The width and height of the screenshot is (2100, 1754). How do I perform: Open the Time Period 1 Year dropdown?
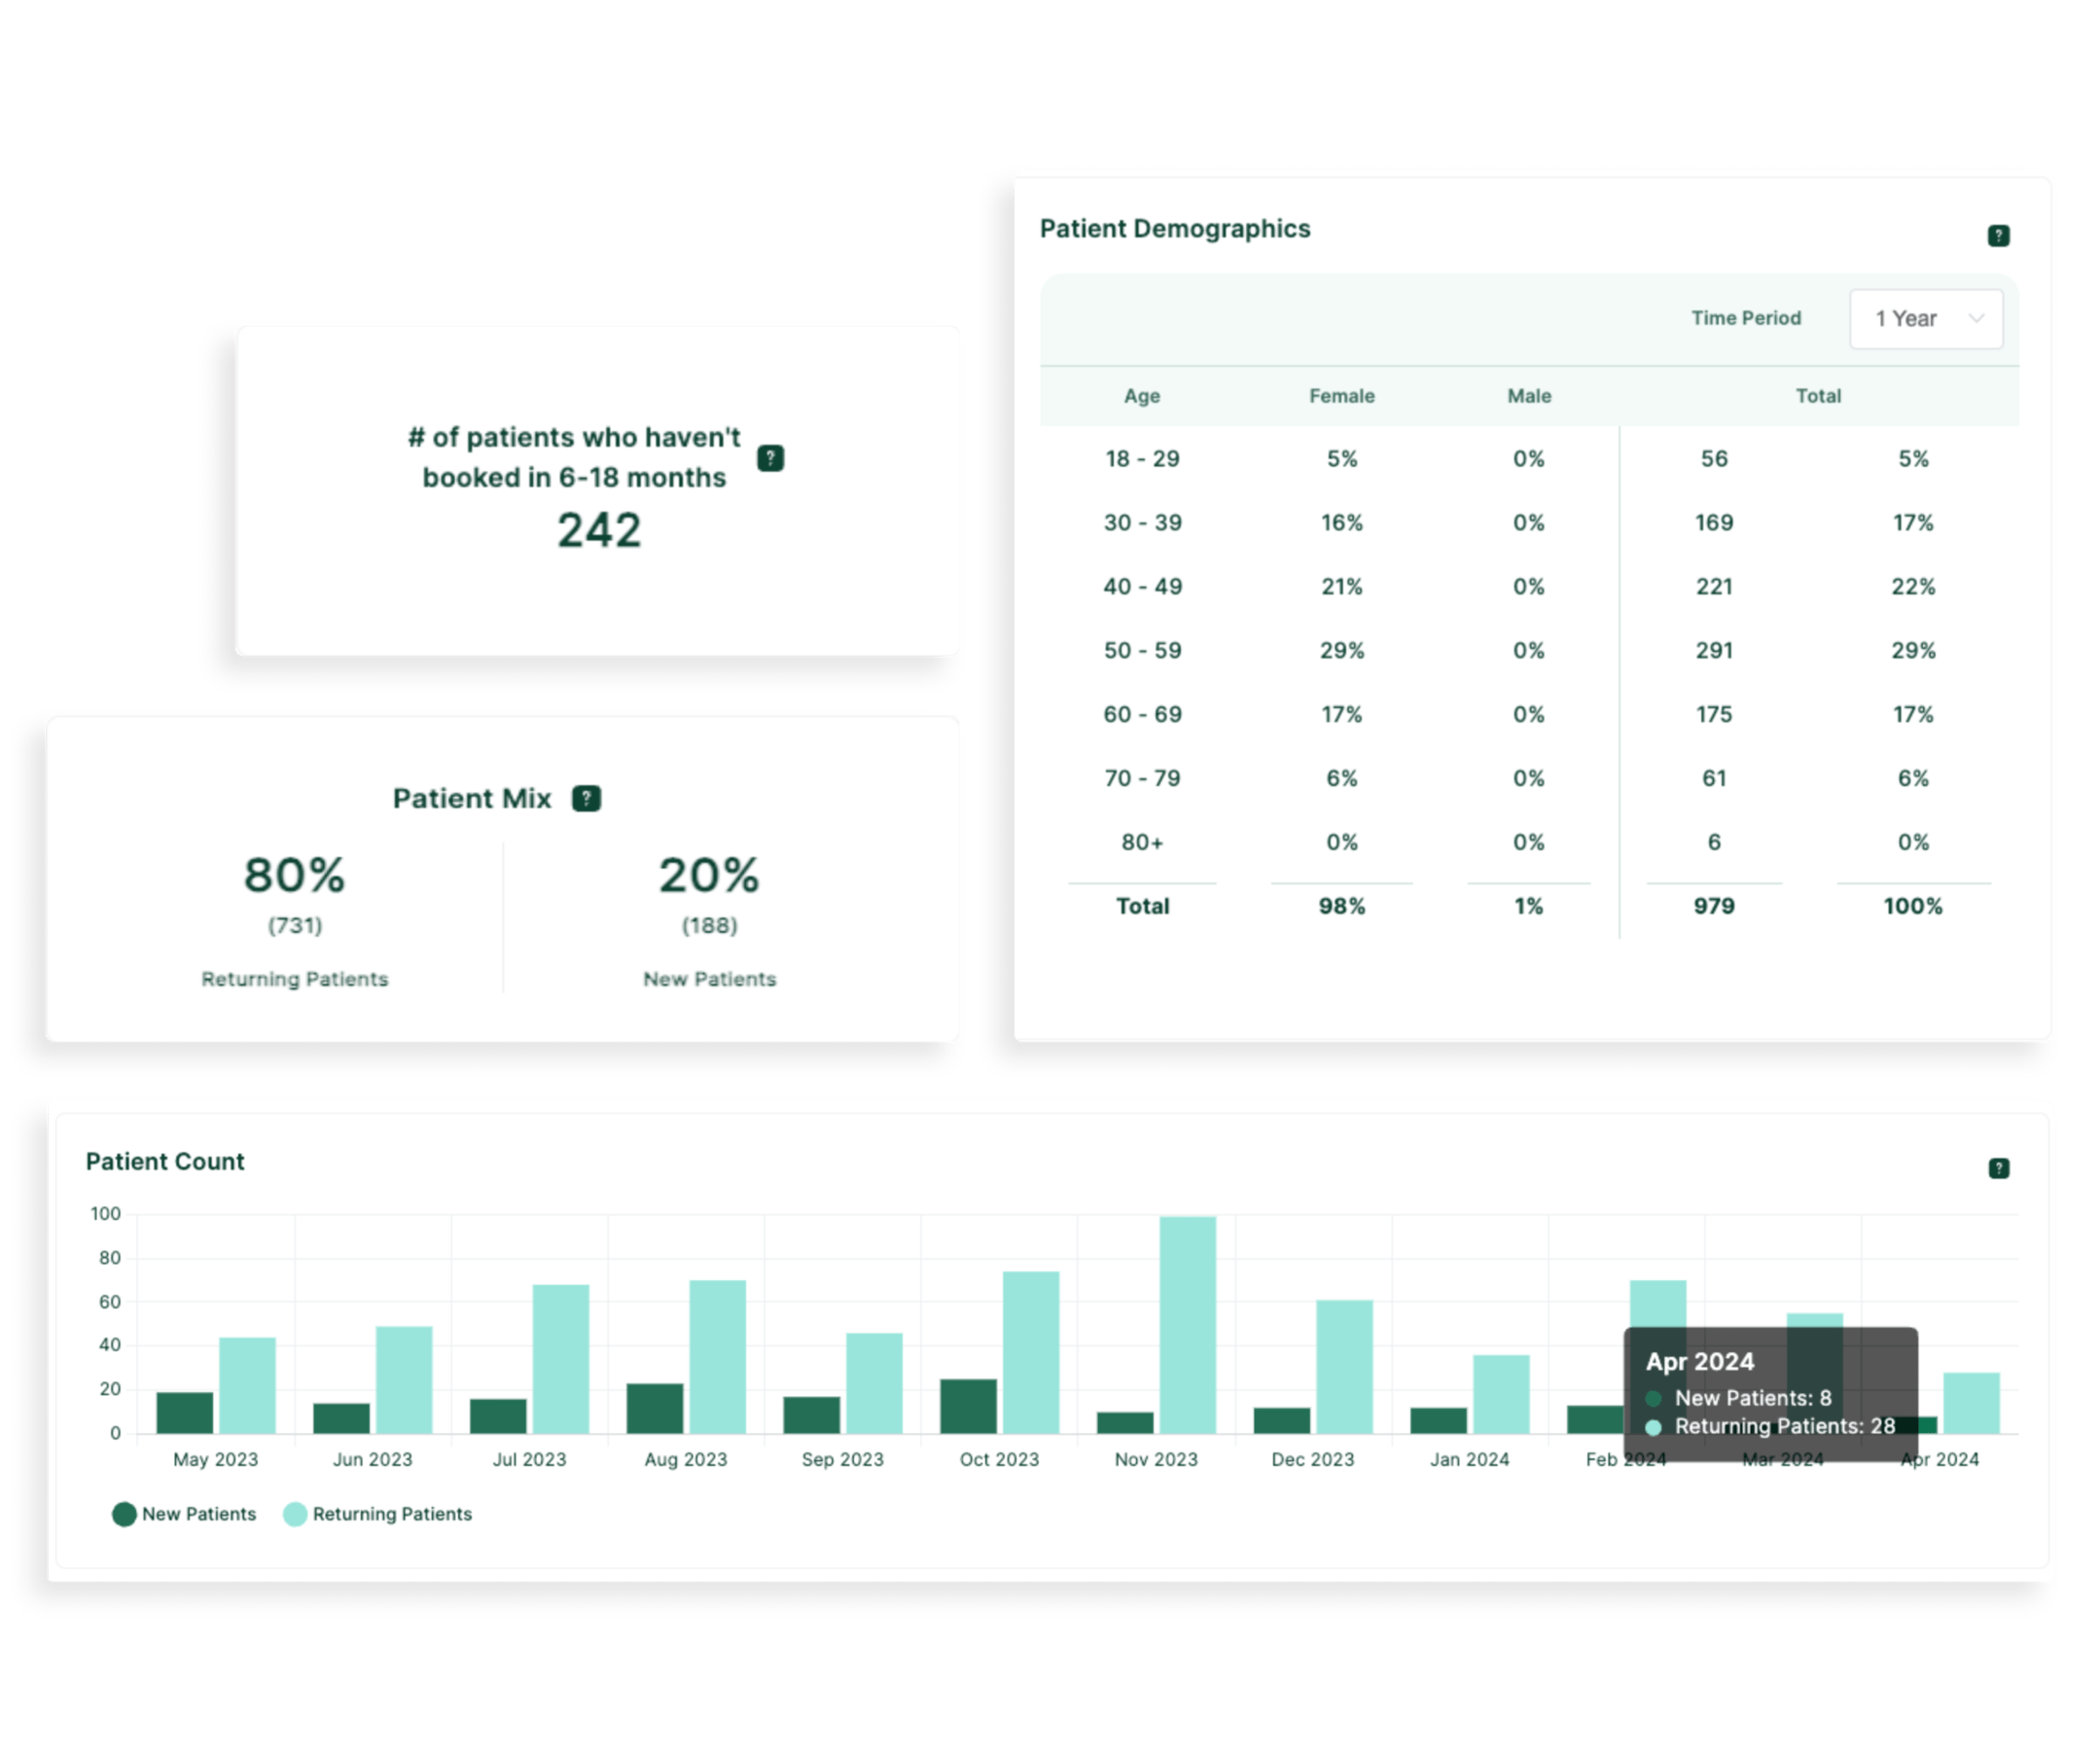point(1925,319)
